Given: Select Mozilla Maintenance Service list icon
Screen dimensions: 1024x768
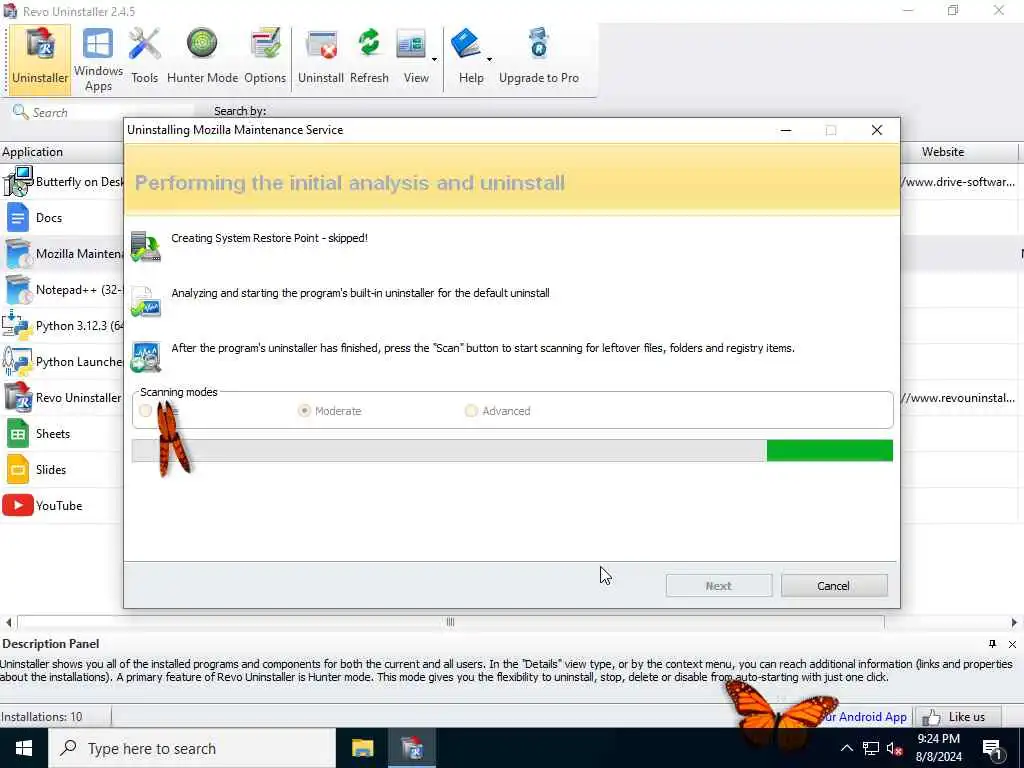Looking at the screenshot, I should [18, 253].
